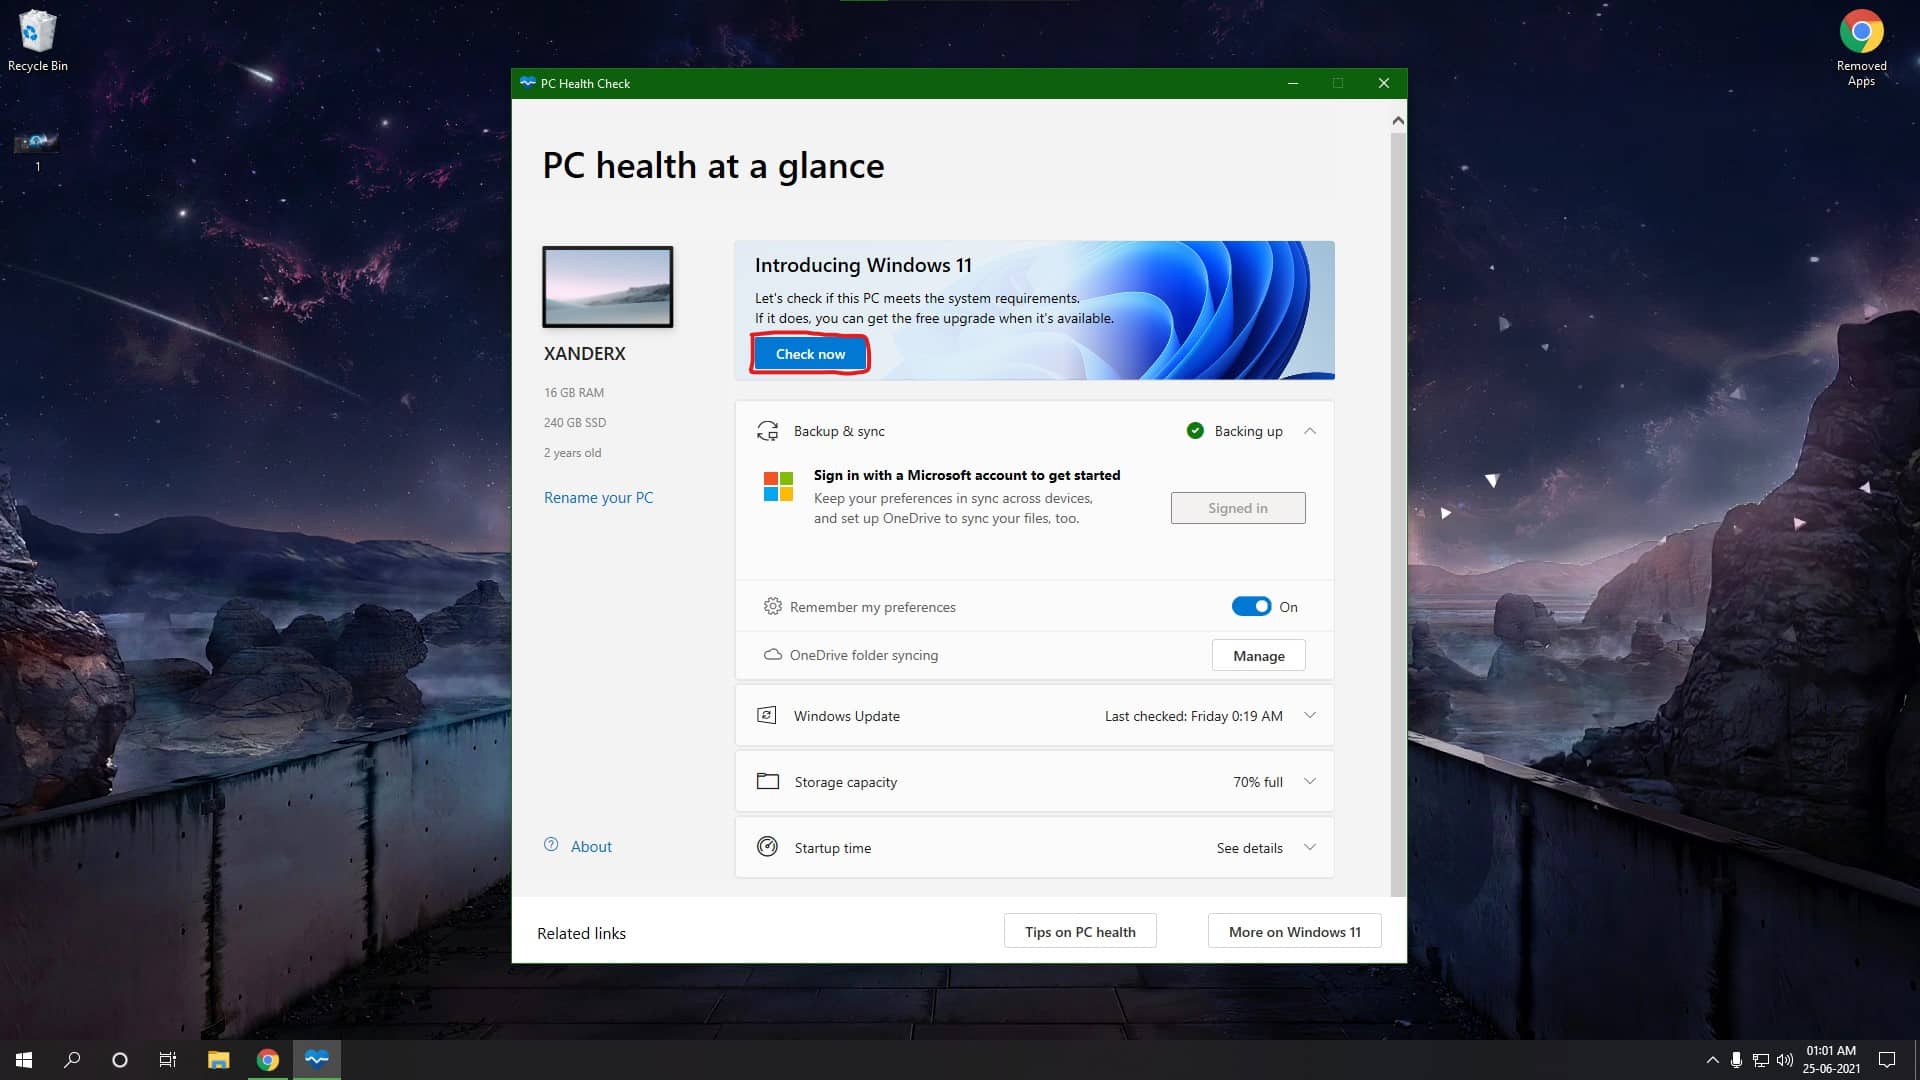Collapse the Backup & sync section chevron
The width and height of the screenshot is (1920, 1080).
(x=1310, y=431)
